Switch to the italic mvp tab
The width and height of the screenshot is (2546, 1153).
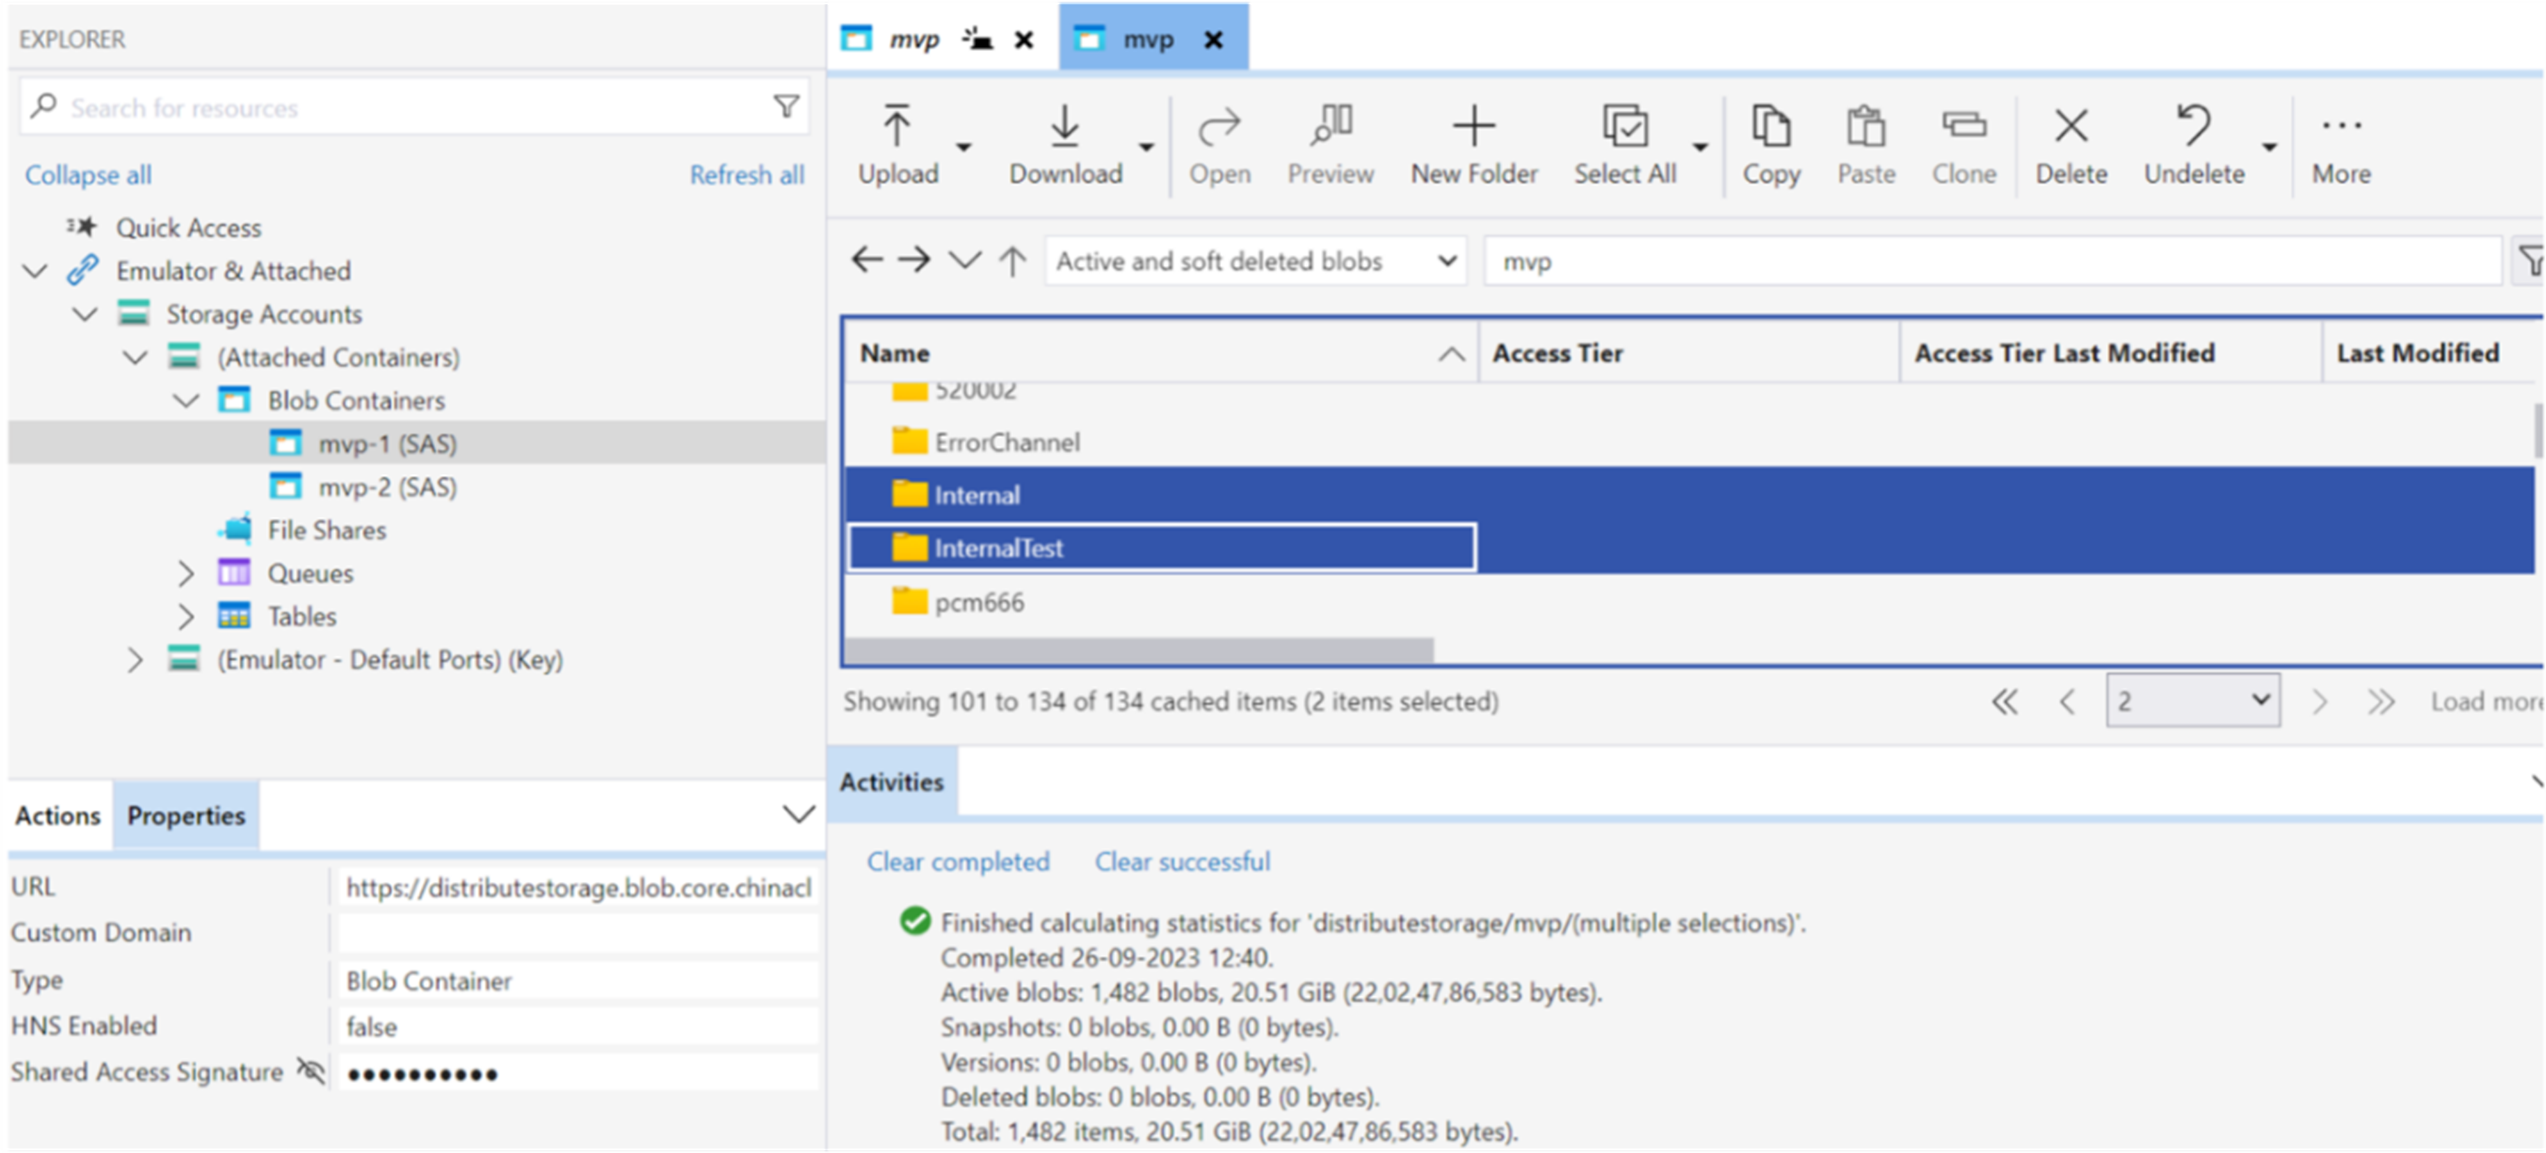tap(914, 39)
